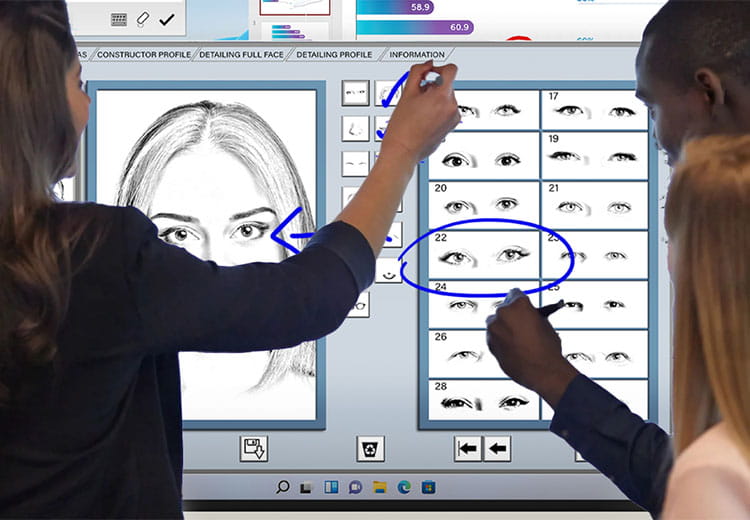The image size is (750, 520).
Task: Pick eye pair thumbnail number 21
Action: pyautogui.click(x=592, y=205)
